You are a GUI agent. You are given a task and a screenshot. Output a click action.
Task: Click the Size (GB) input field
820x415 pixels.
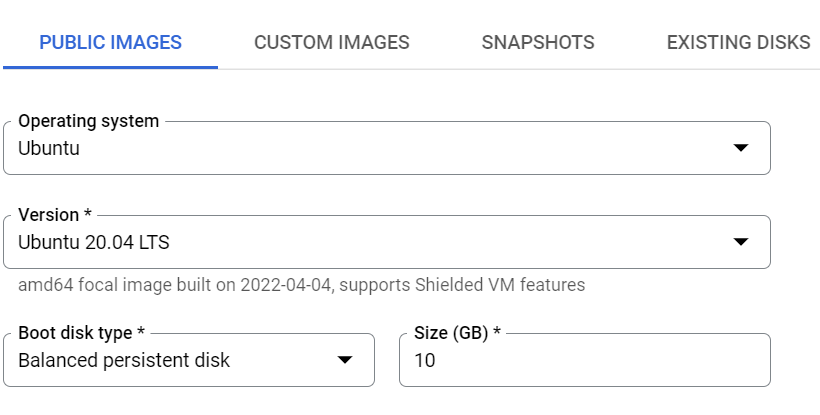[584, 360]
